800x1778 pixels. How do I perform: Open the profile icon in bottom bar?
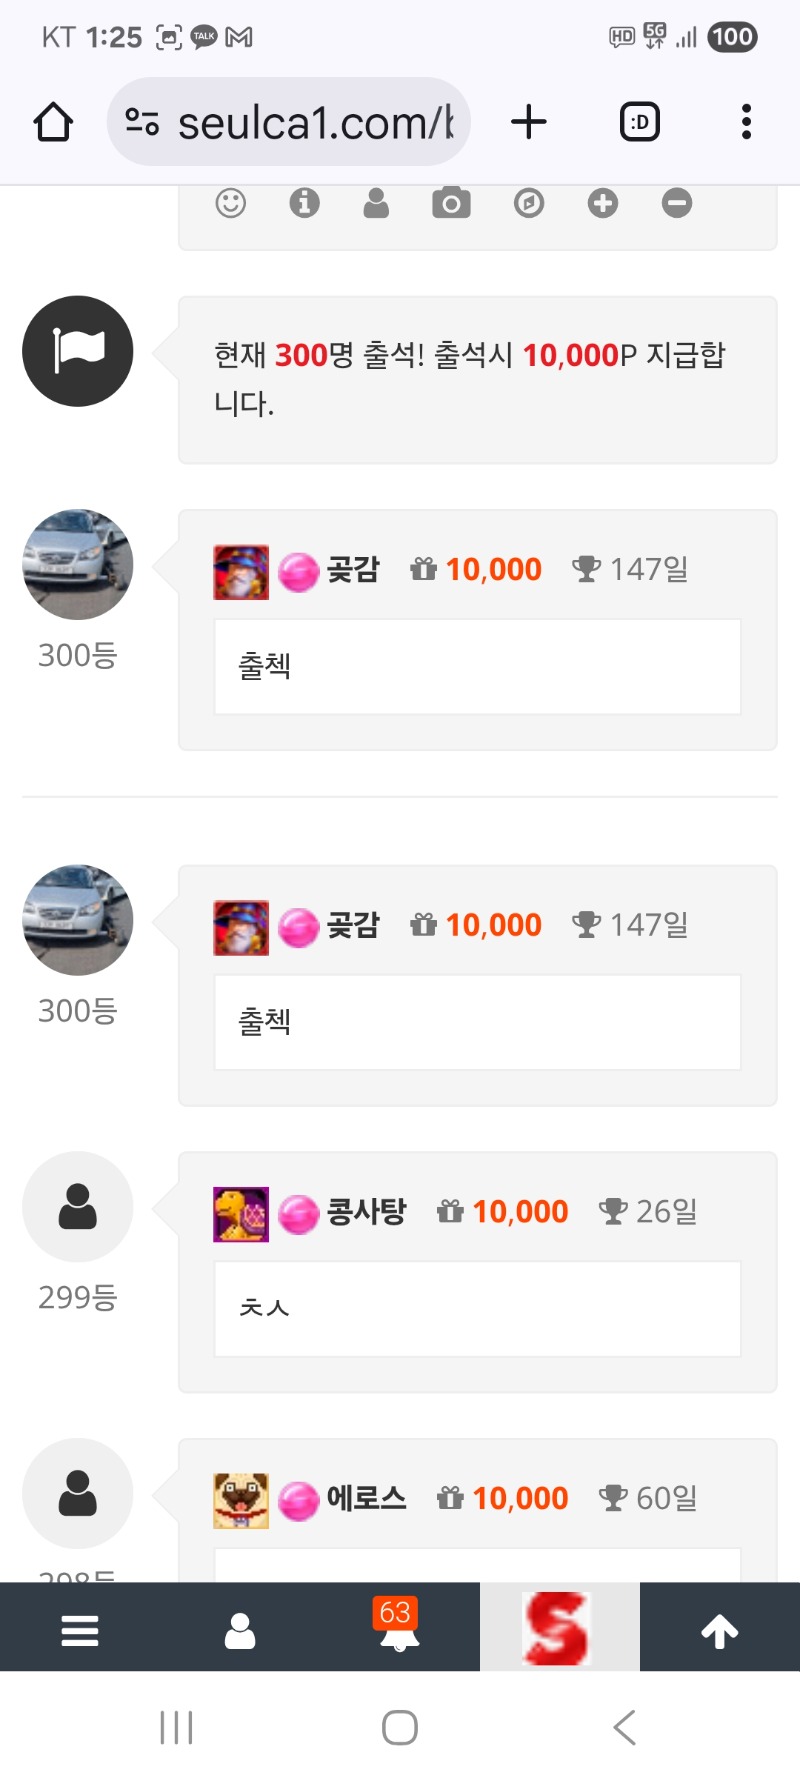click(240, 1631)
